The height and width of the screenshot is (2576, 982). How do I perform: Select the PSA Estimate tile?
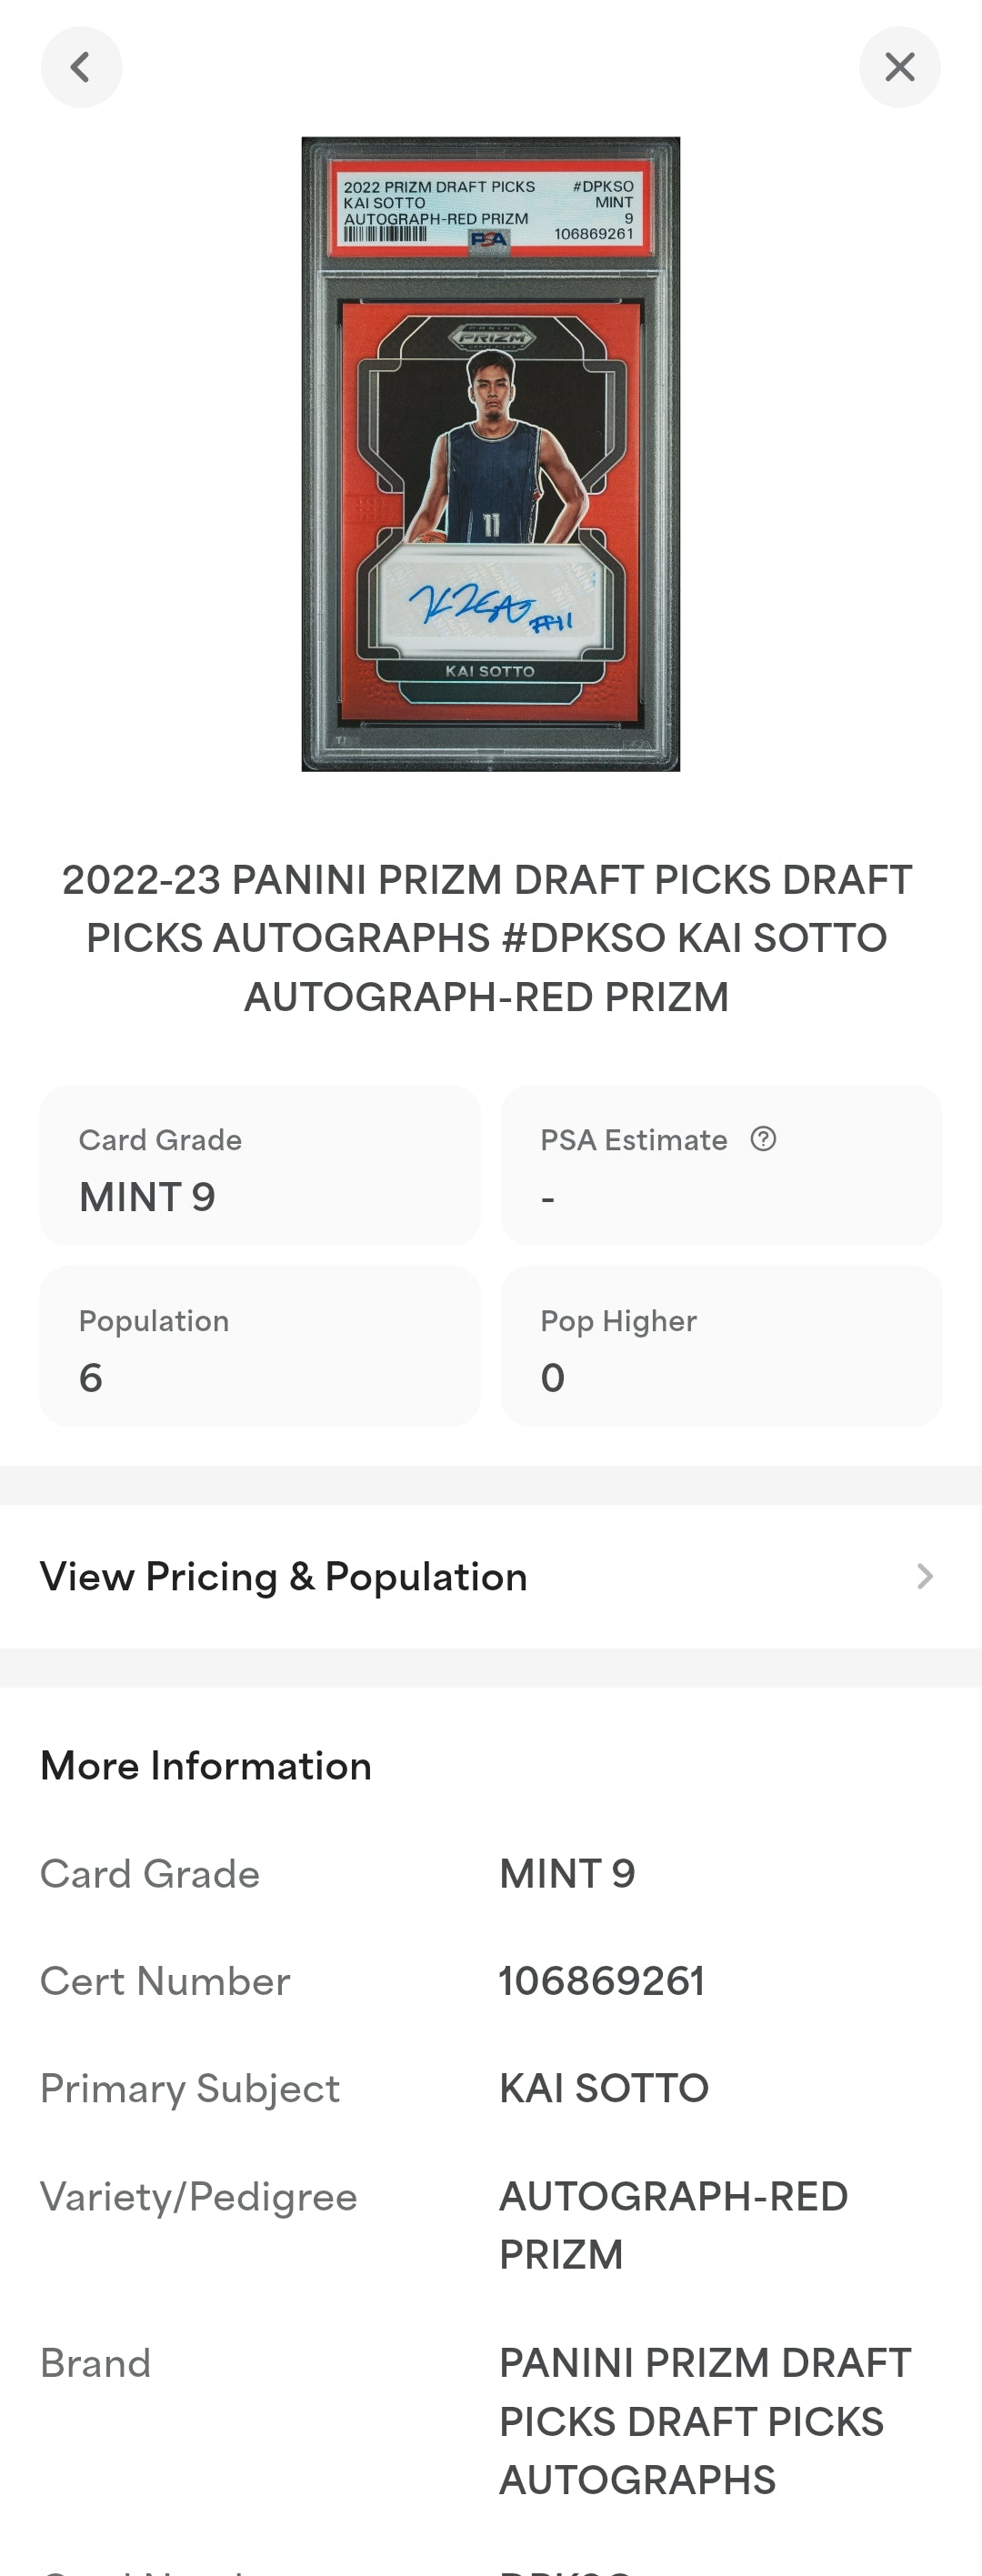tap(721, 1166)
